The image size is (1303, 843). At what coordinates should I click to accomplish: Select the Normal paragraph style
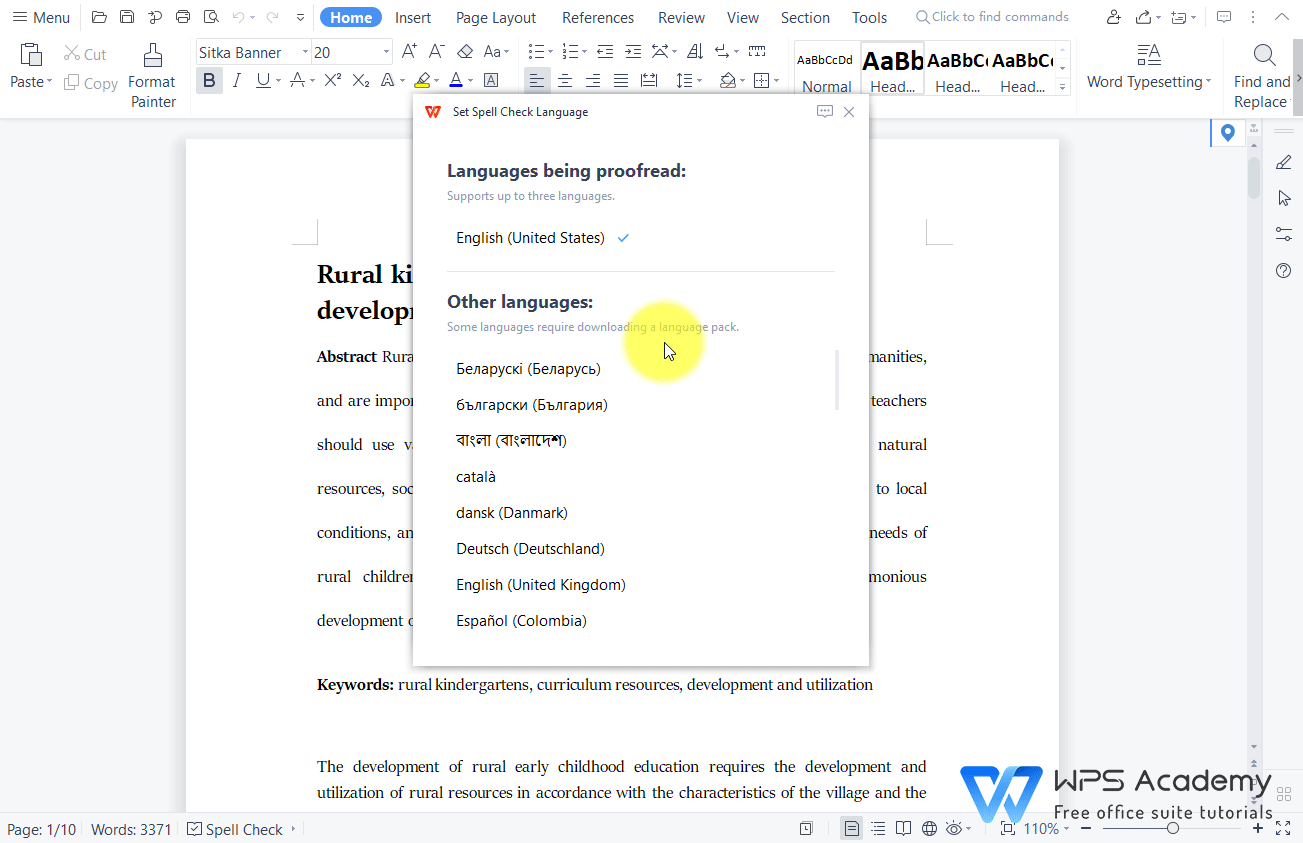(x=826, y=70)
